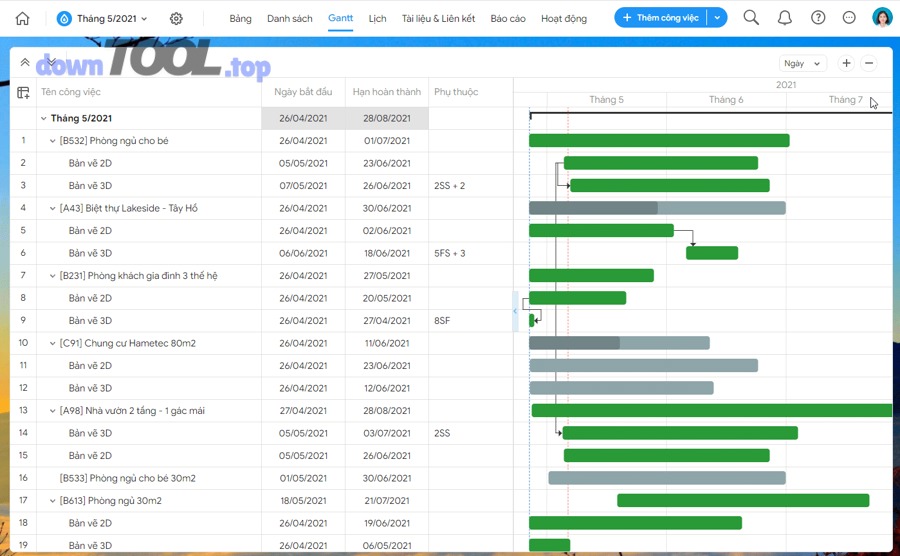Open the user profile avatar
This screenshot has width=900, height=556.
882,18
